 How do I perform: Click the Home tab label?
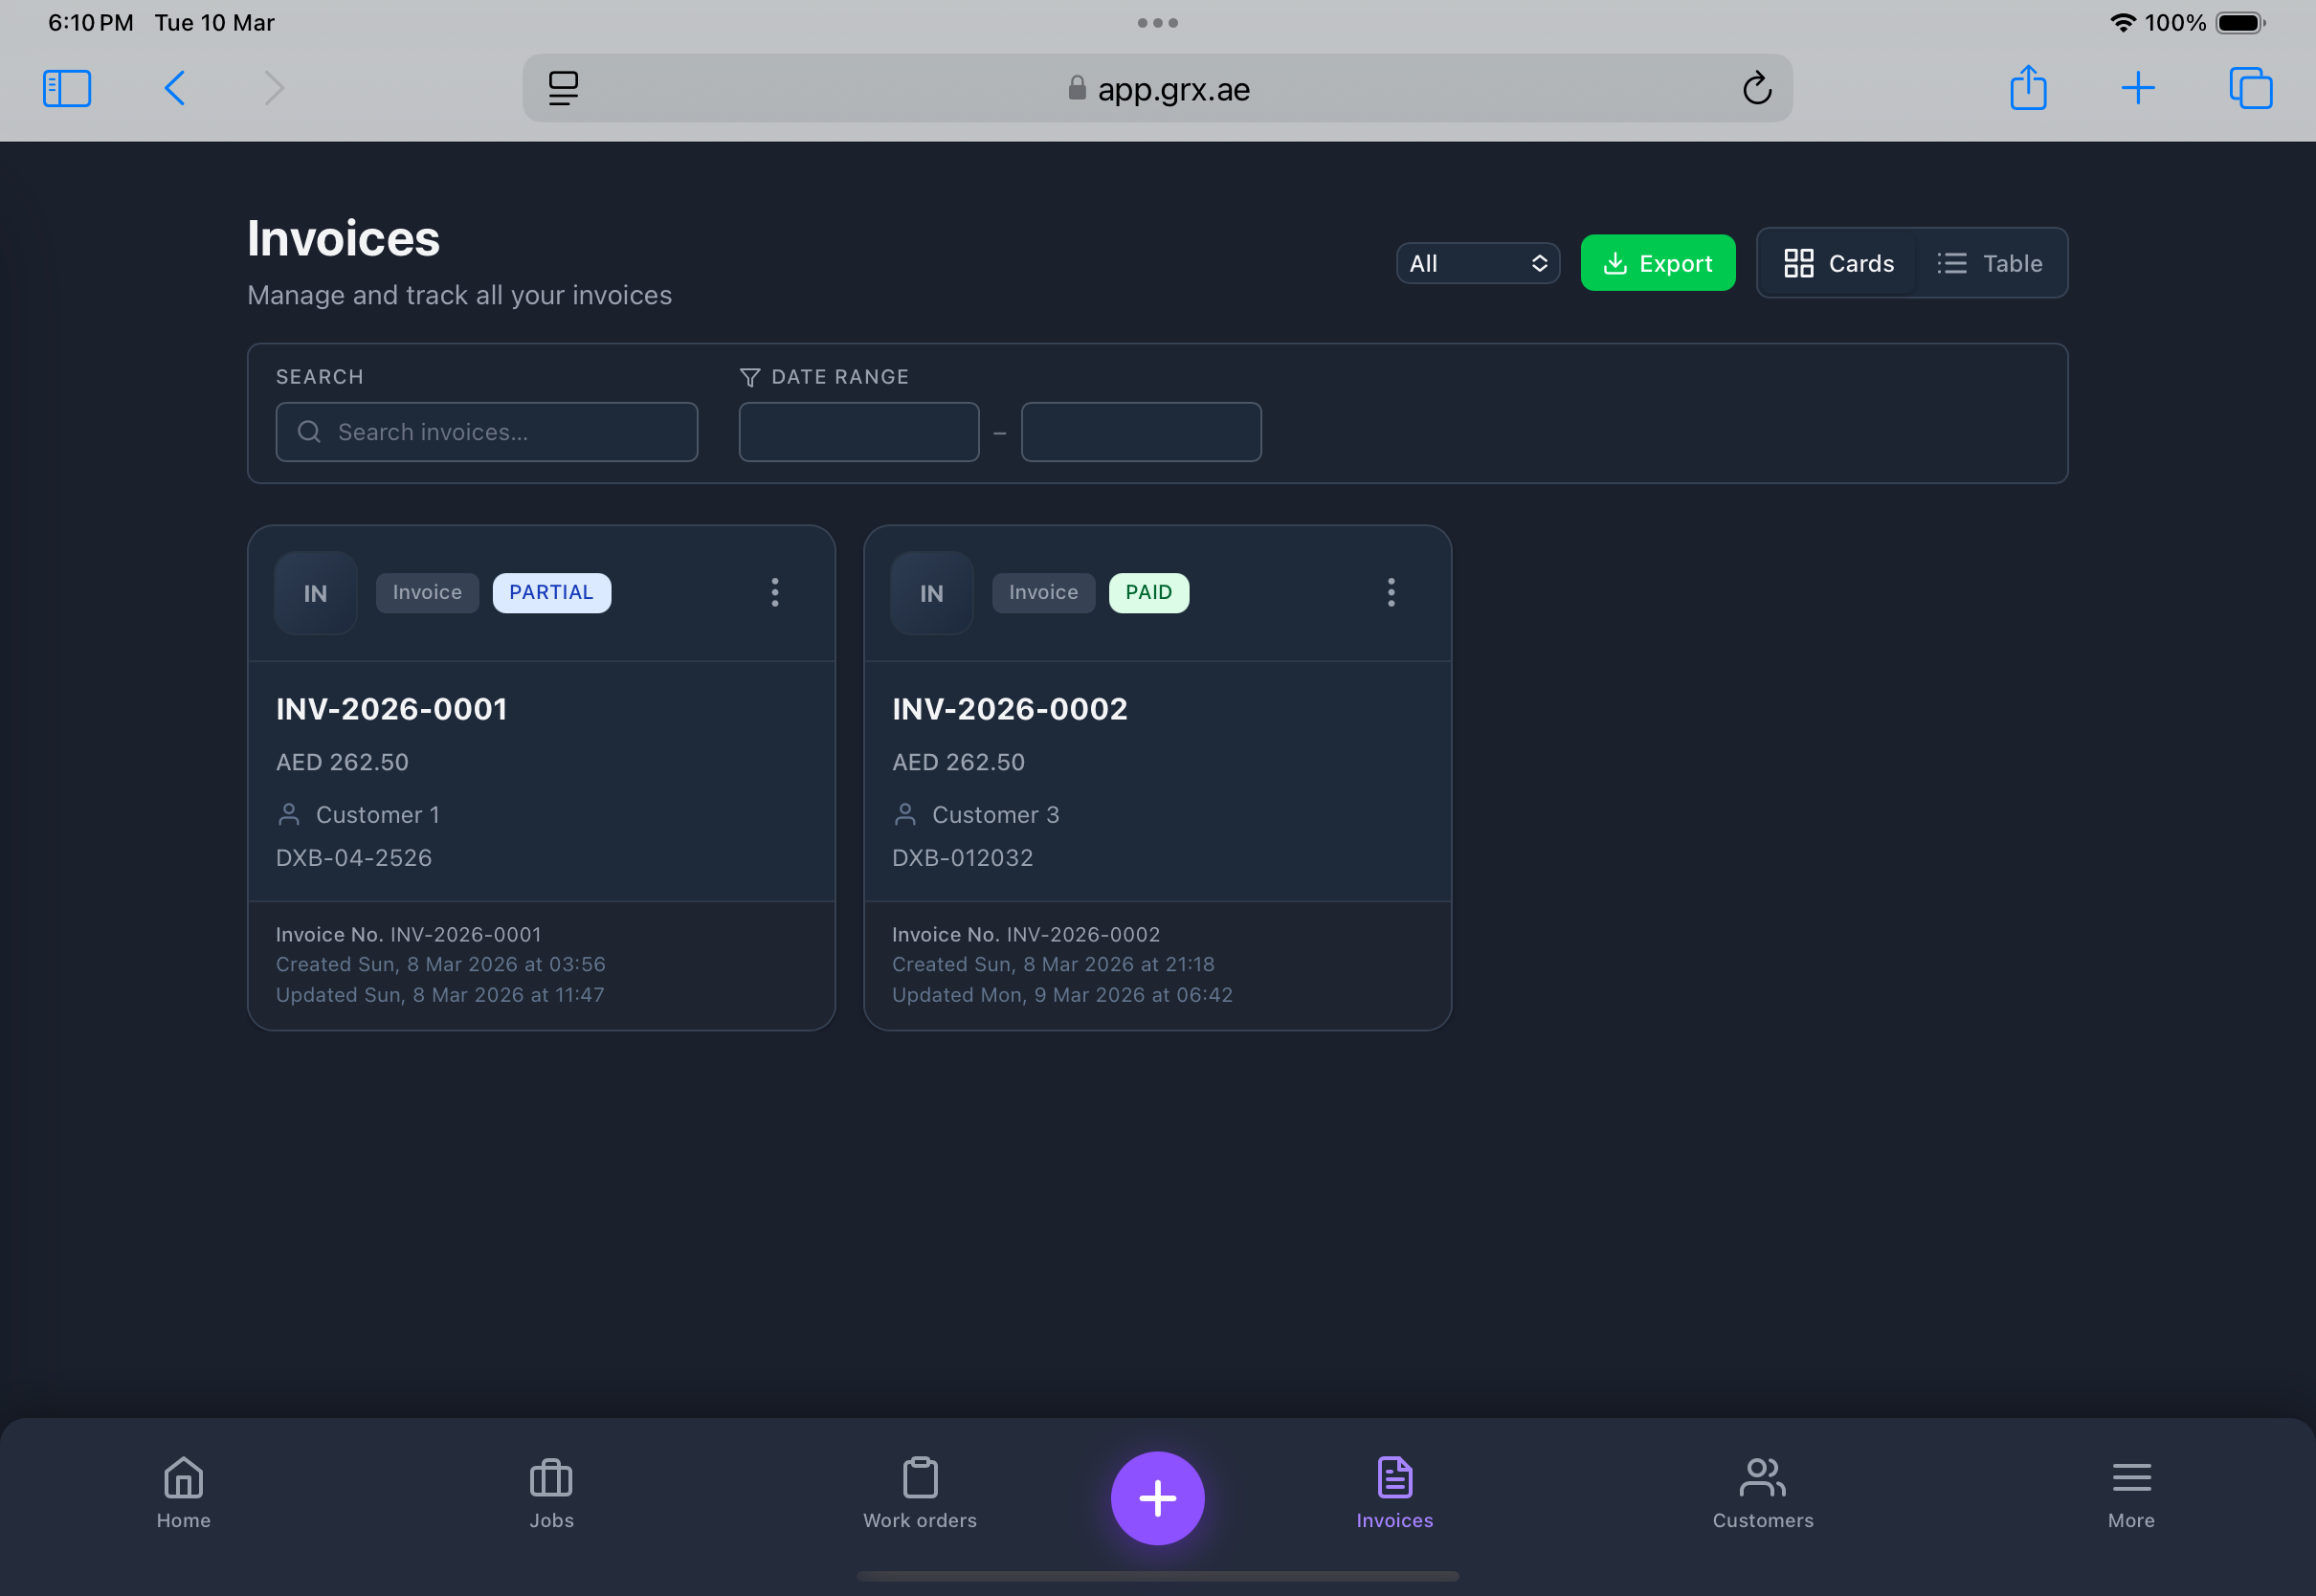(183, 1520)
